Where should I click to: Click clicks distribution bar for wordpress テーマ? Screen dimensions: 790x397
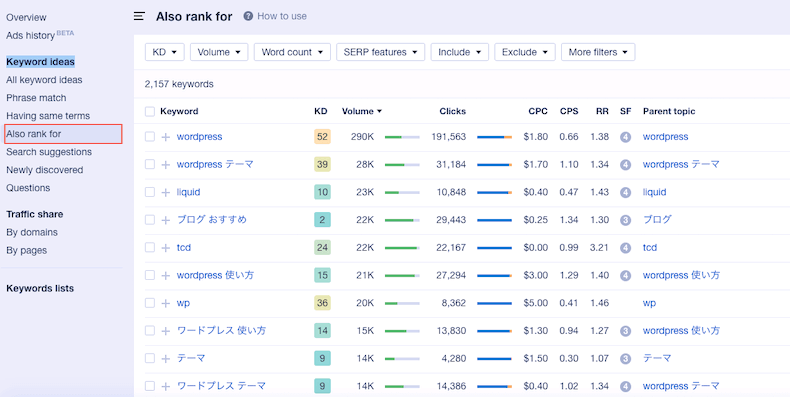(494, 165)
